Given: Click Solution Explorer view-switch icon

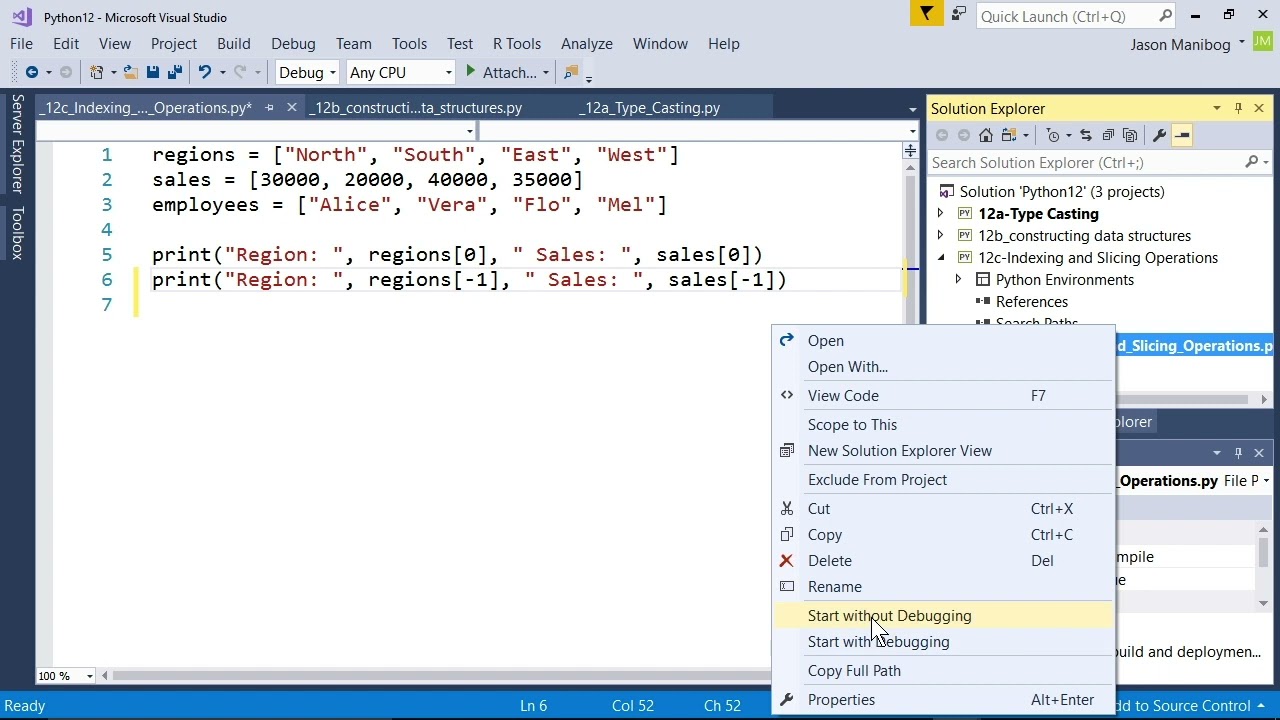Looking at the screenshot, I should point(1009,135).
